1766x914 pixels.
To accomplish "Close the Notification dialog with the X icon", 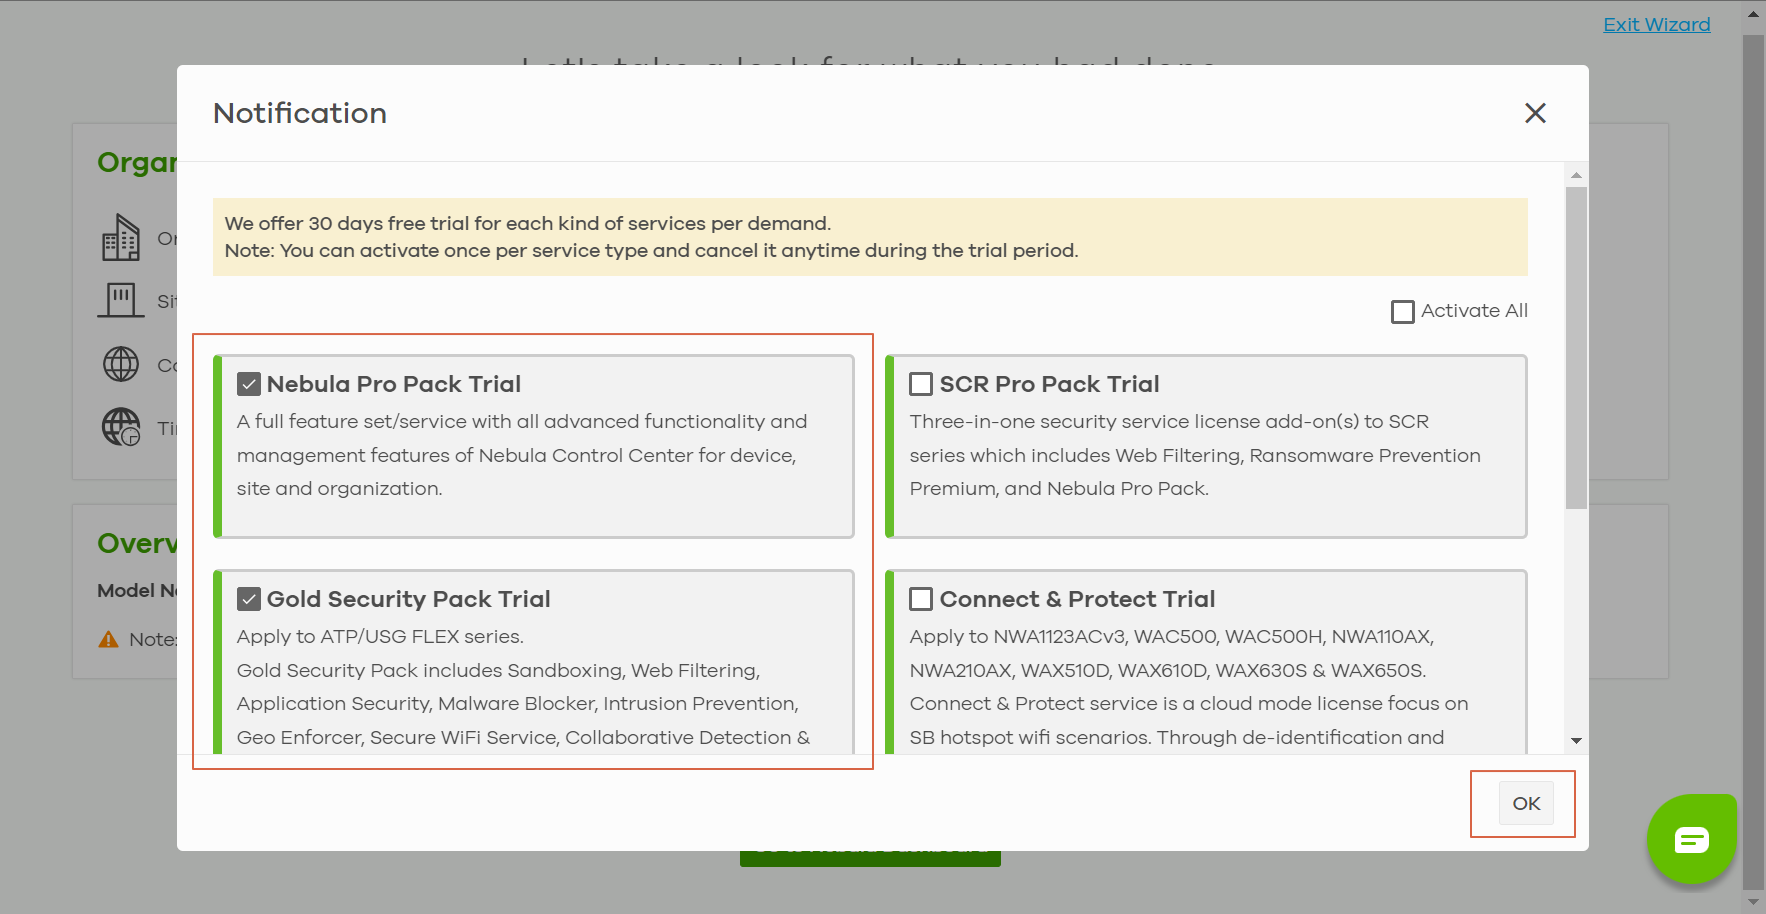I will [1535, 113].
